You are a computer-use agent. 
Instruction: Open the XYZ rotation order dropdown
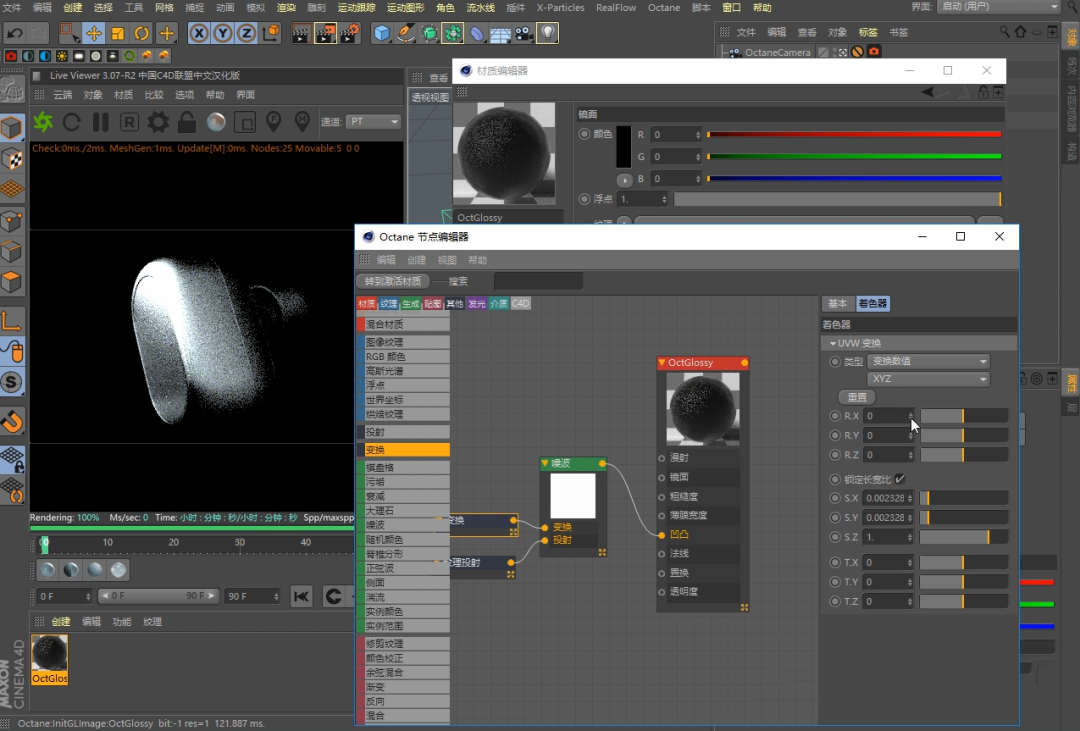928,379
